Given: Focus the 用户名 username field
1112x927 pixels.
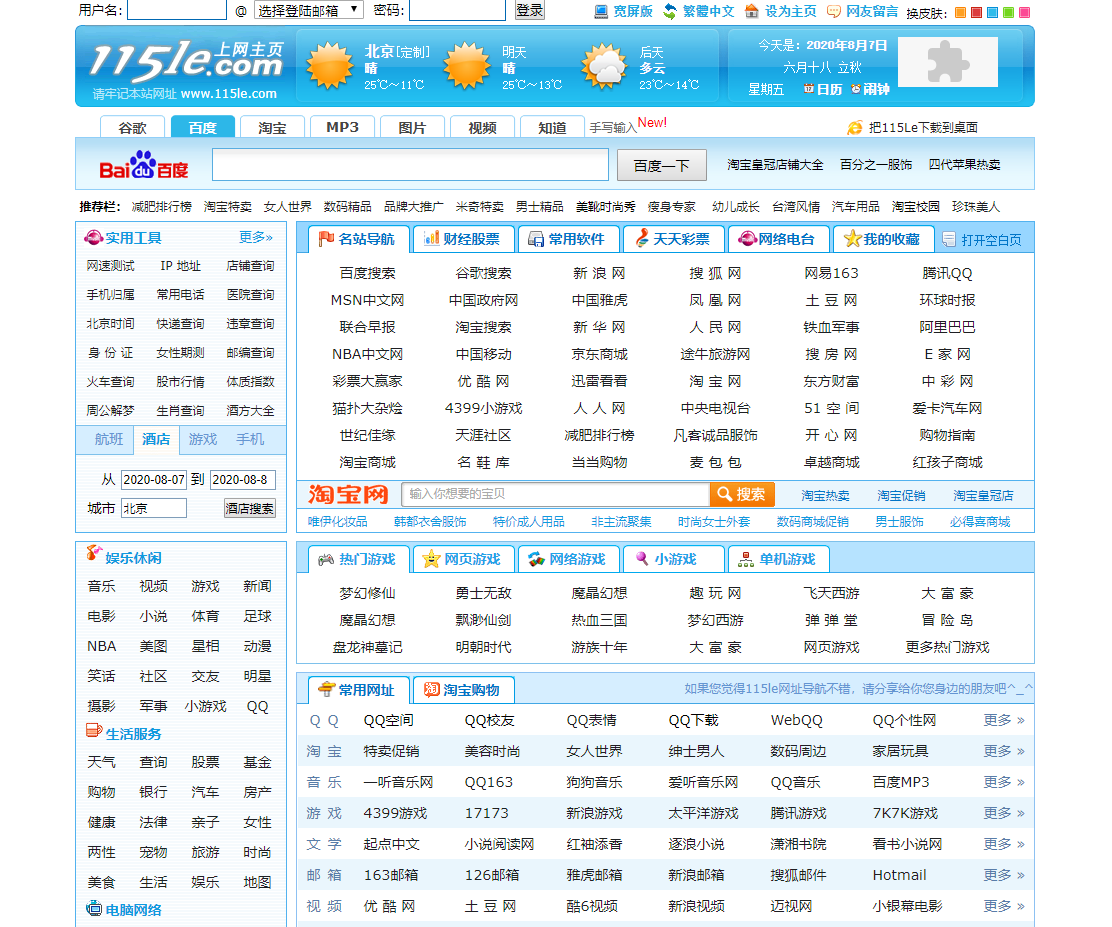Looking at the screenshot, I should point(177,10).
